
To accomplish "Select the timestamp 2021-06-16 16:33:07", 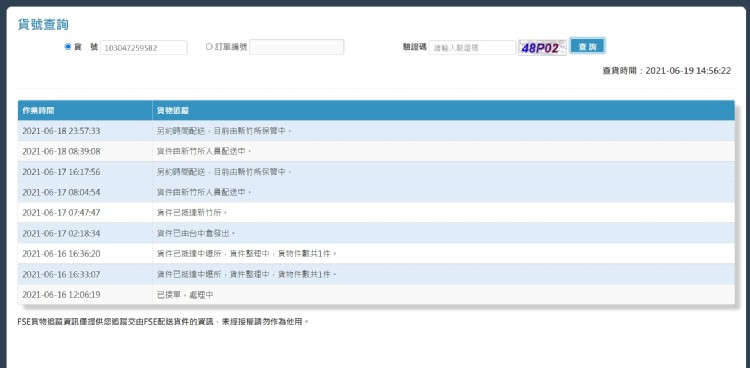I will pyautogui.click(x=61, y=274).
